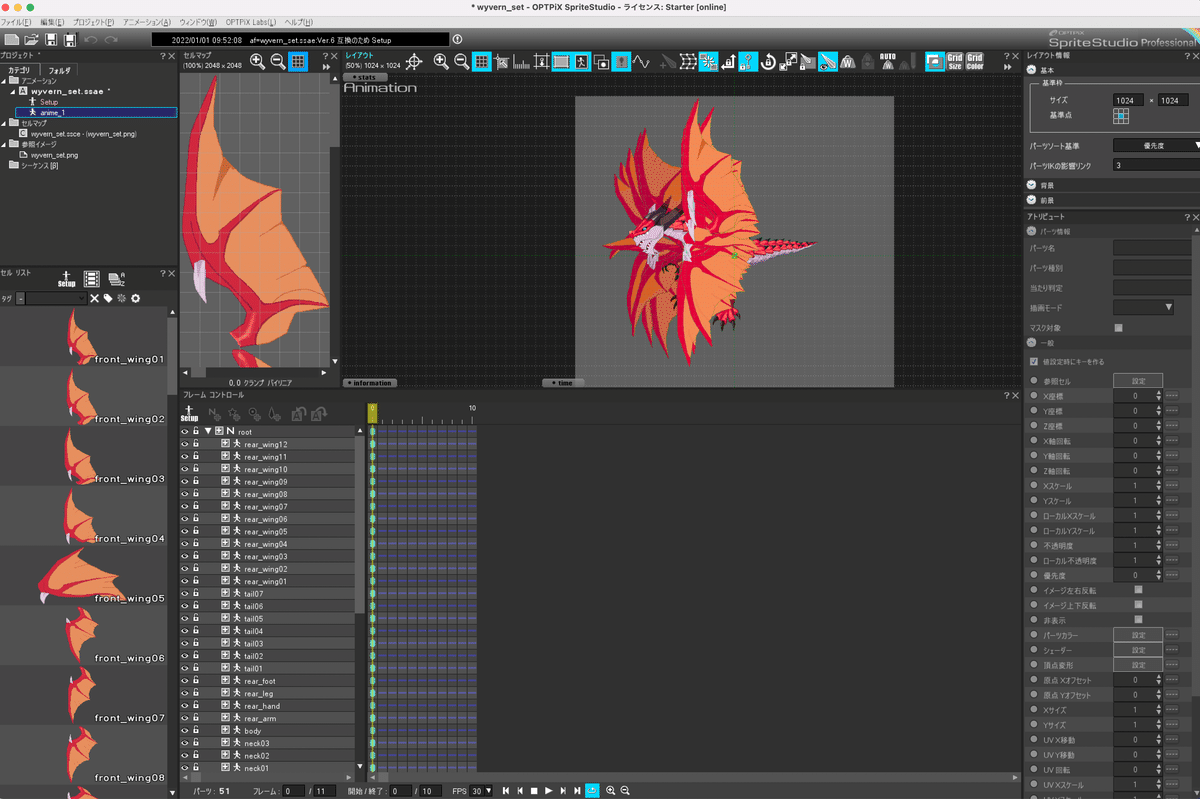Viewport: 1200px width, 799px height.
Task: Open a project with the folder icon
Action: click(x=31, y=39)
